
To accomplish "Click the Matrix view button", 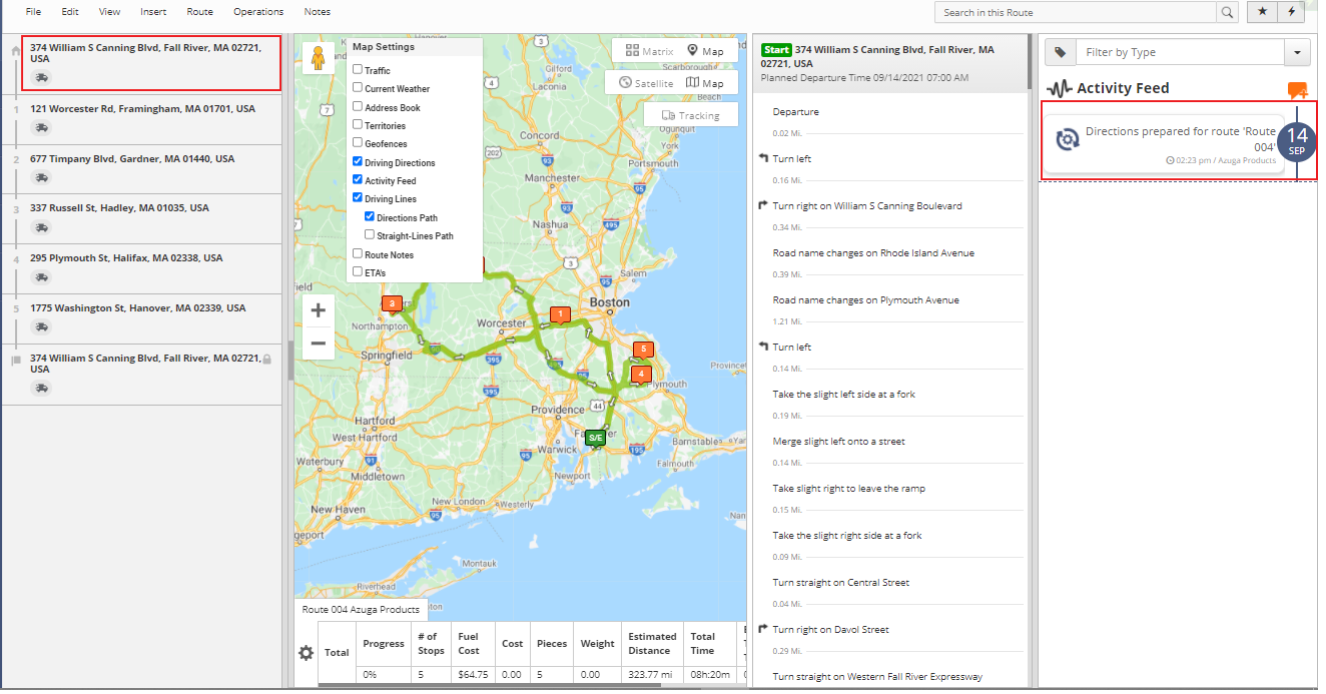I will click(649, 51).
